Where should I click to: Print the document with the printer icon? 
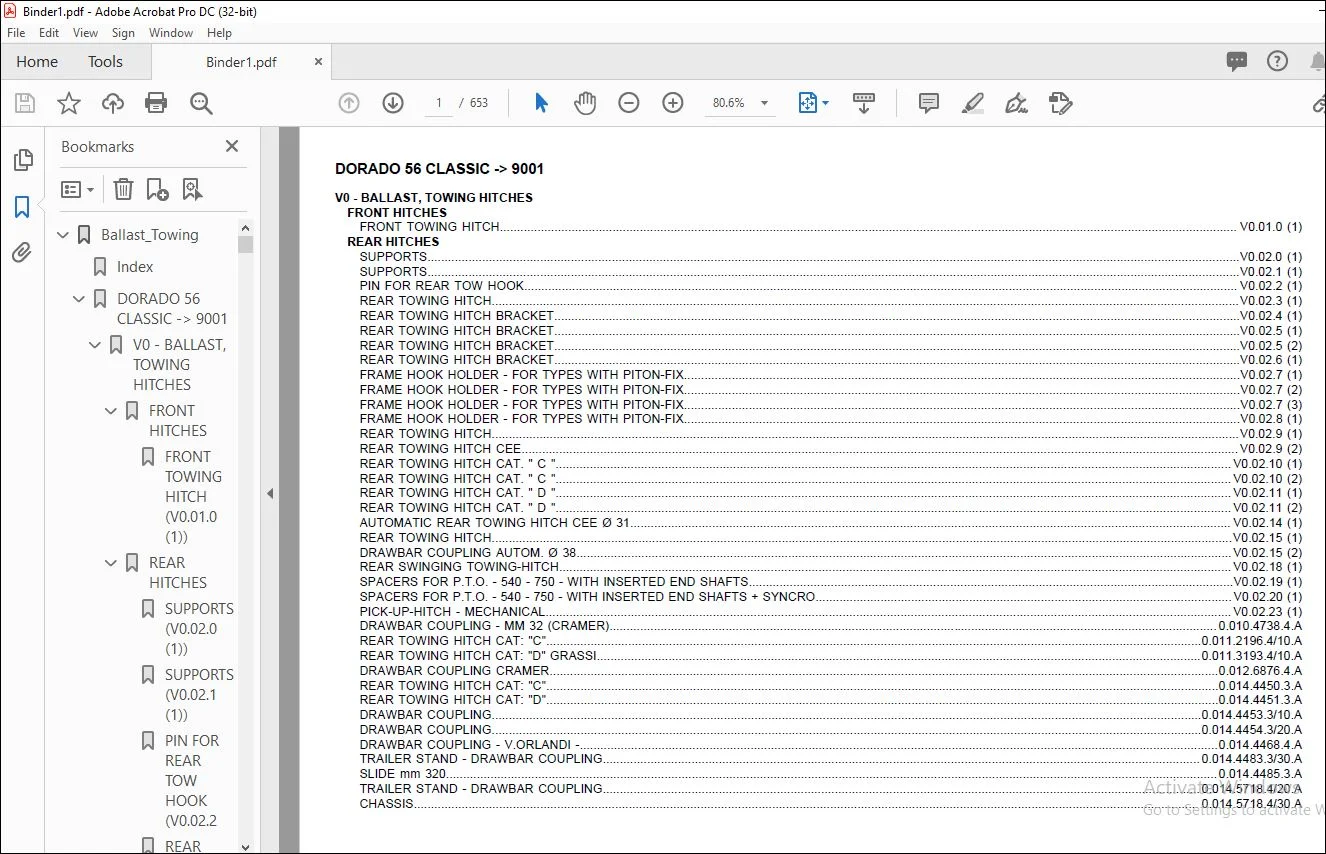click(x=156, y=103)
